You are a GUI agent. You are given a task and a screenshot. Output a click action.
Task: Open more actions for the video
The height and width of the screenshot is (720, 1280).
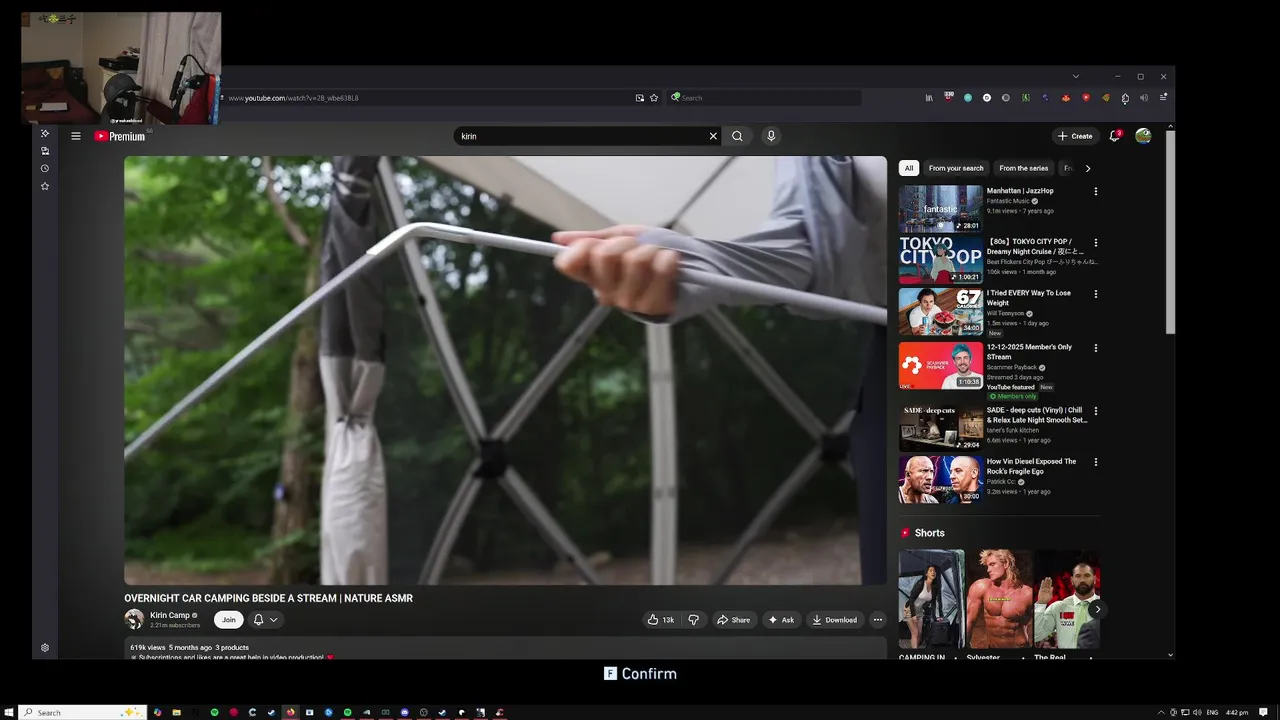pos(878,620)
